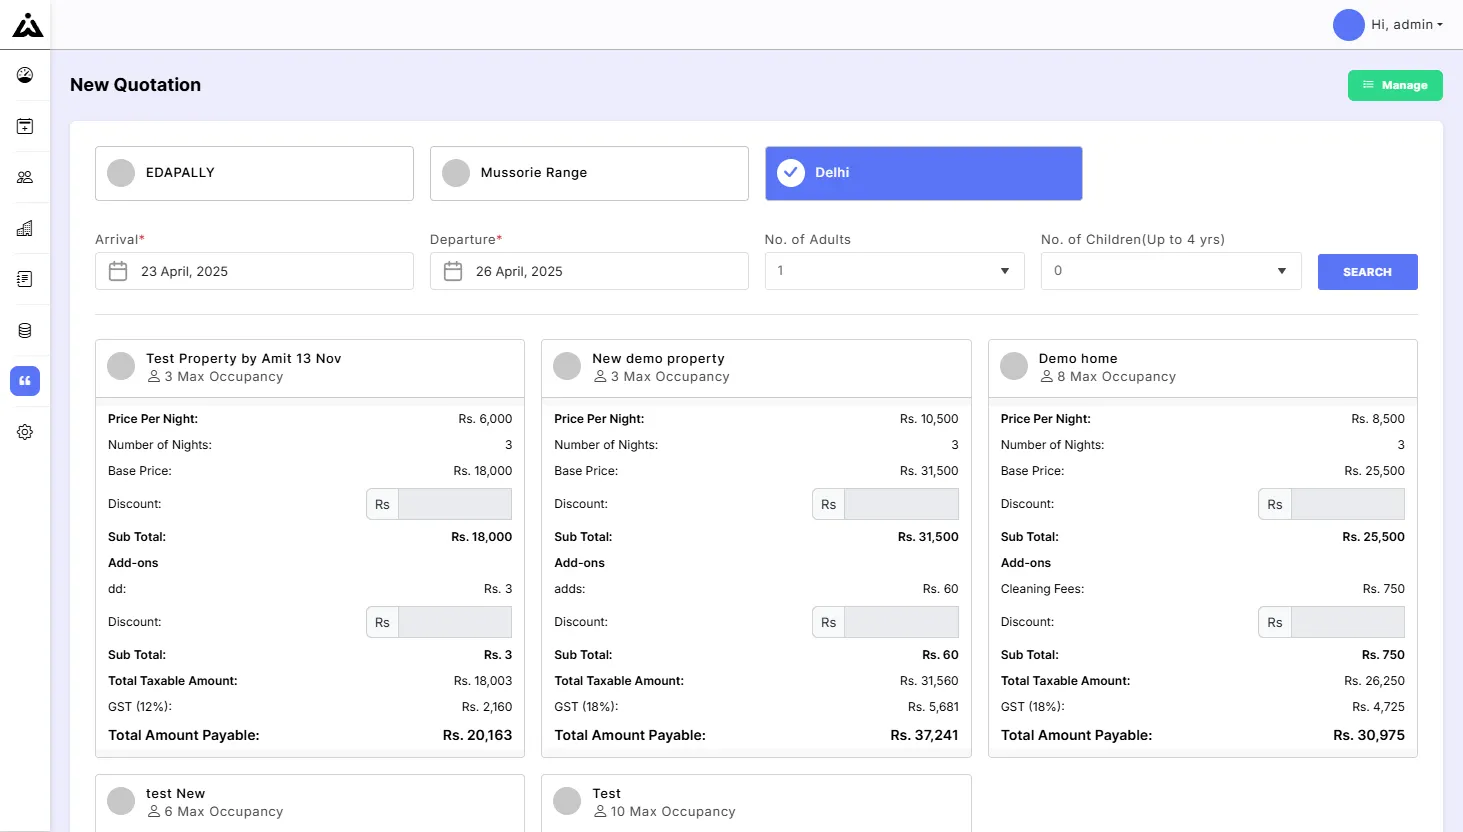
Task: Click the green Manage button
Action: (1394, 85)
